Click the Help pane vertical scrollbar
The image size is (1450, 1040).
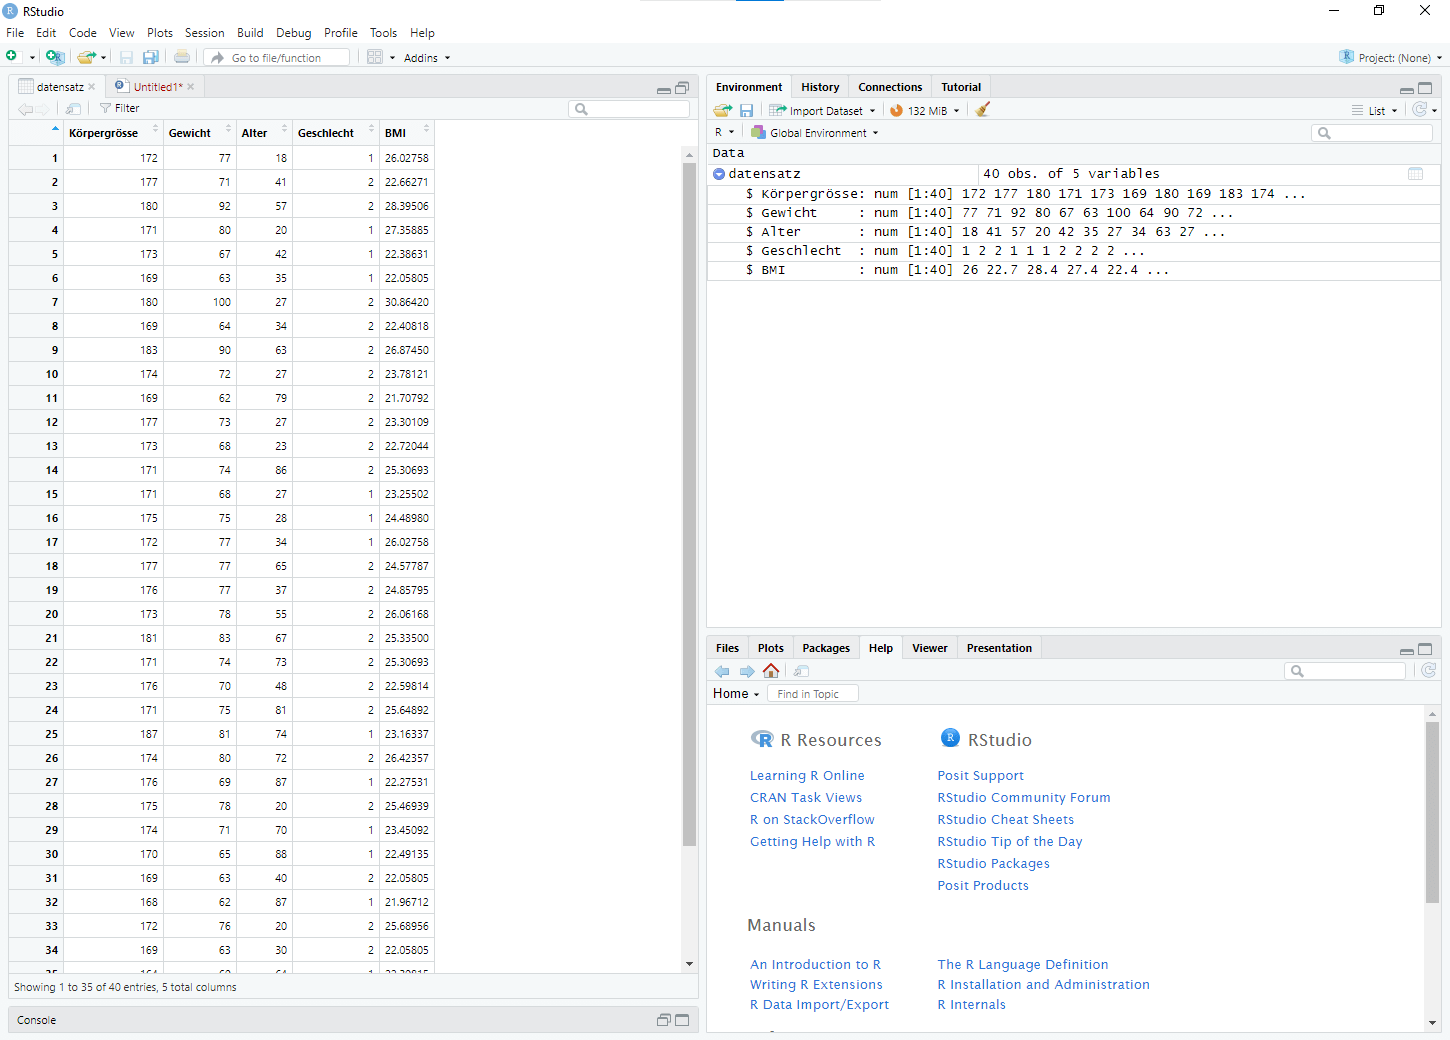1432,811
